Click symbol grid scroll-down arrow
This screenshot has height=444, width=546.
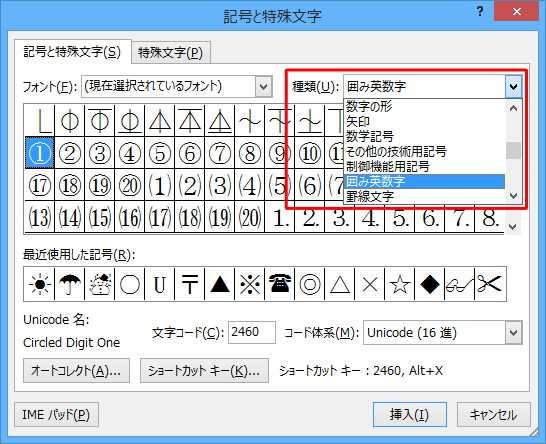tap(512, 227)
